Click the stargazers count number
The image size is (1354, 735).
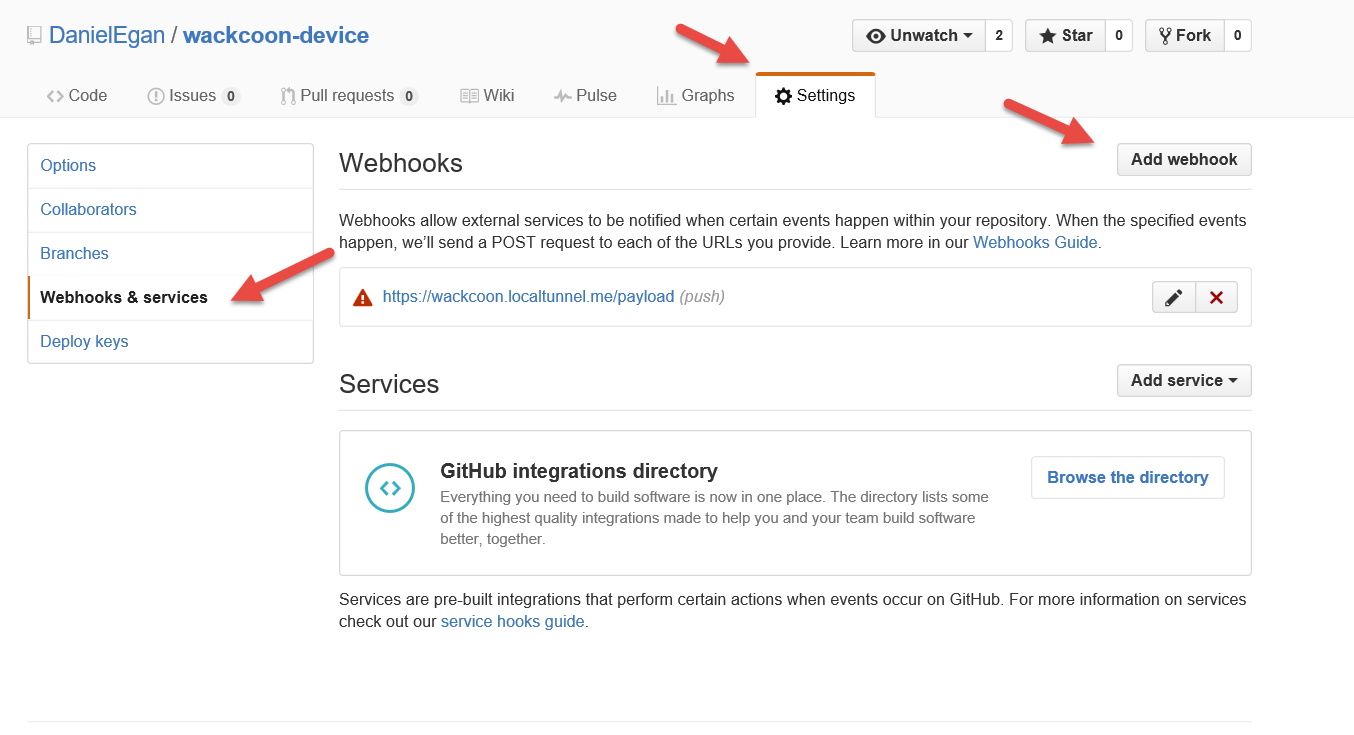coord(1118,36)
